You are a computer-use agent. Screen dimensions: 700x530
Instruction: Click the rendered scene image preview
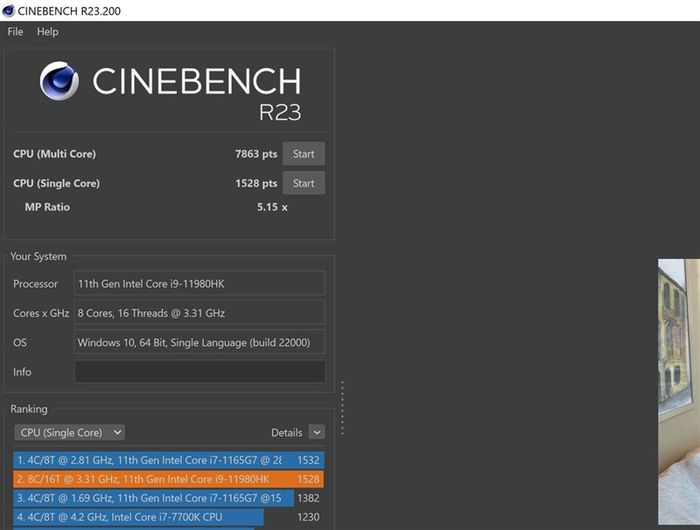[x=679, y=392]
